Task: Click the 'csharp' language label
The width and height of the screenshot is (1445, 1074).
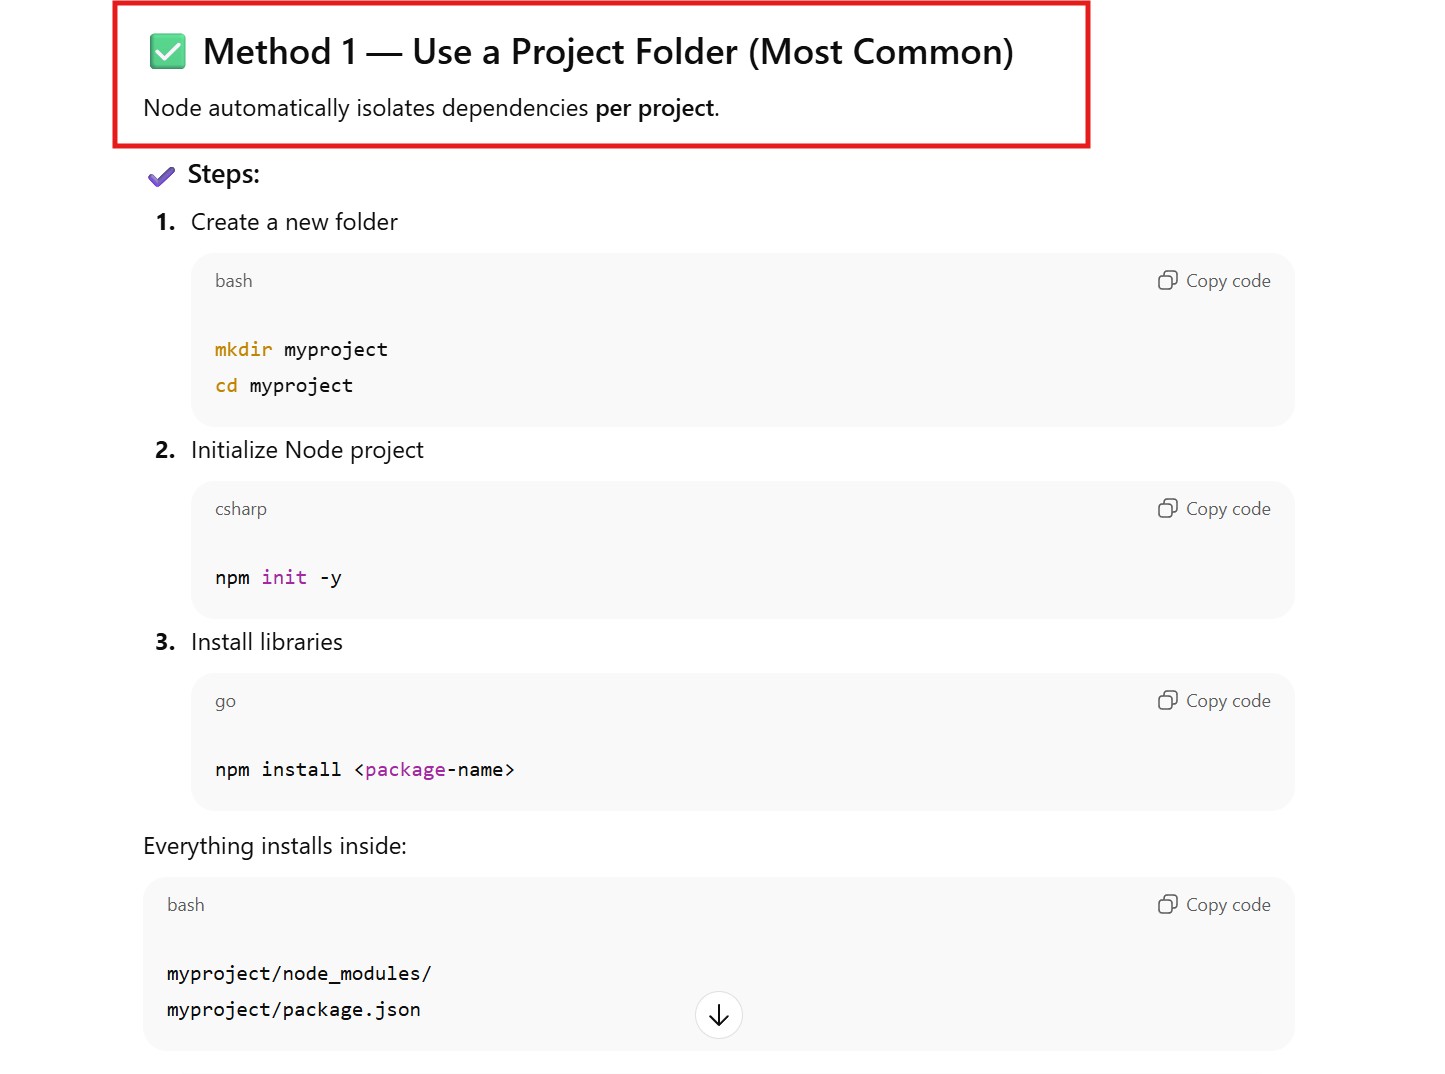Action: [x=241, y=509]
